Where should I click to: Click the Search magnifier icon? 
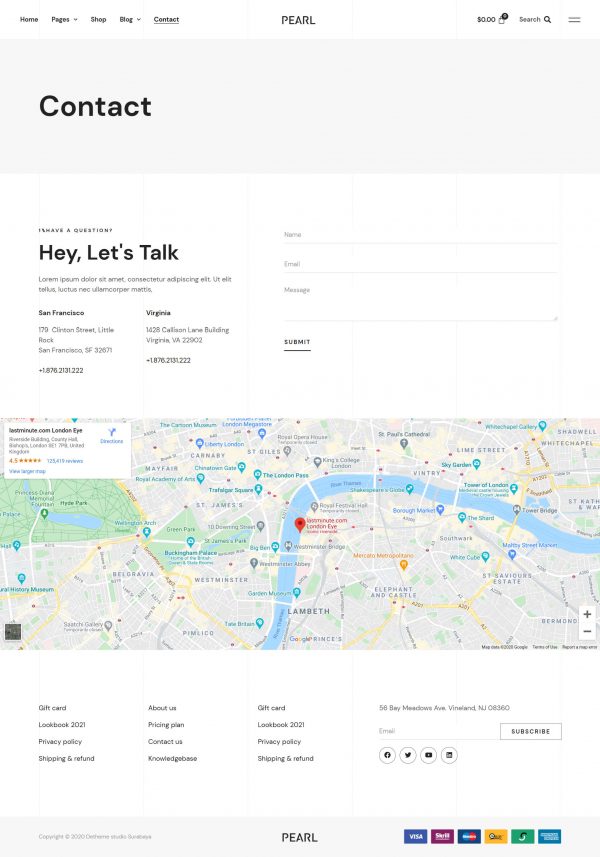coord(547,20)
